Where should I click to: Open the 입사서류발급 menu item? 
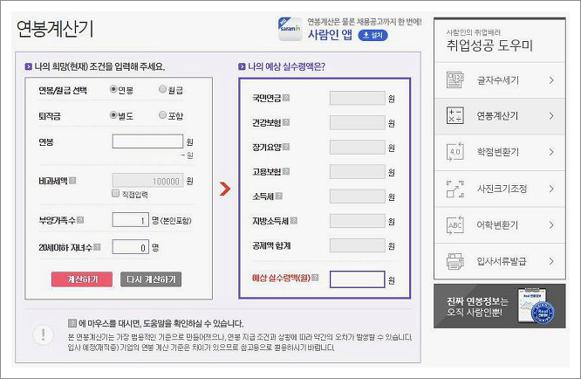pos(500,261)
